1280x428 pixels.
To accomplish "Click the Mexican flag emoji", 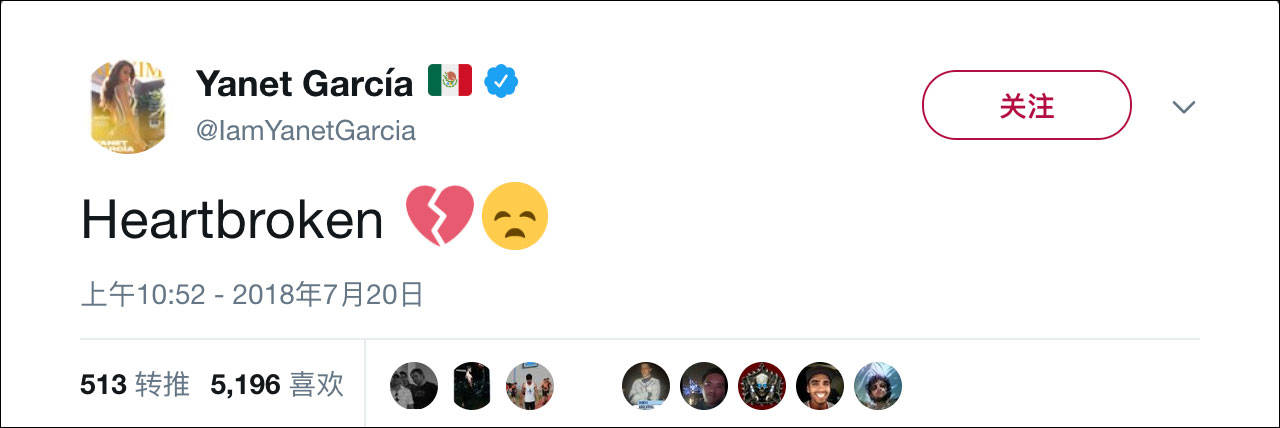I will pos(449,82).
